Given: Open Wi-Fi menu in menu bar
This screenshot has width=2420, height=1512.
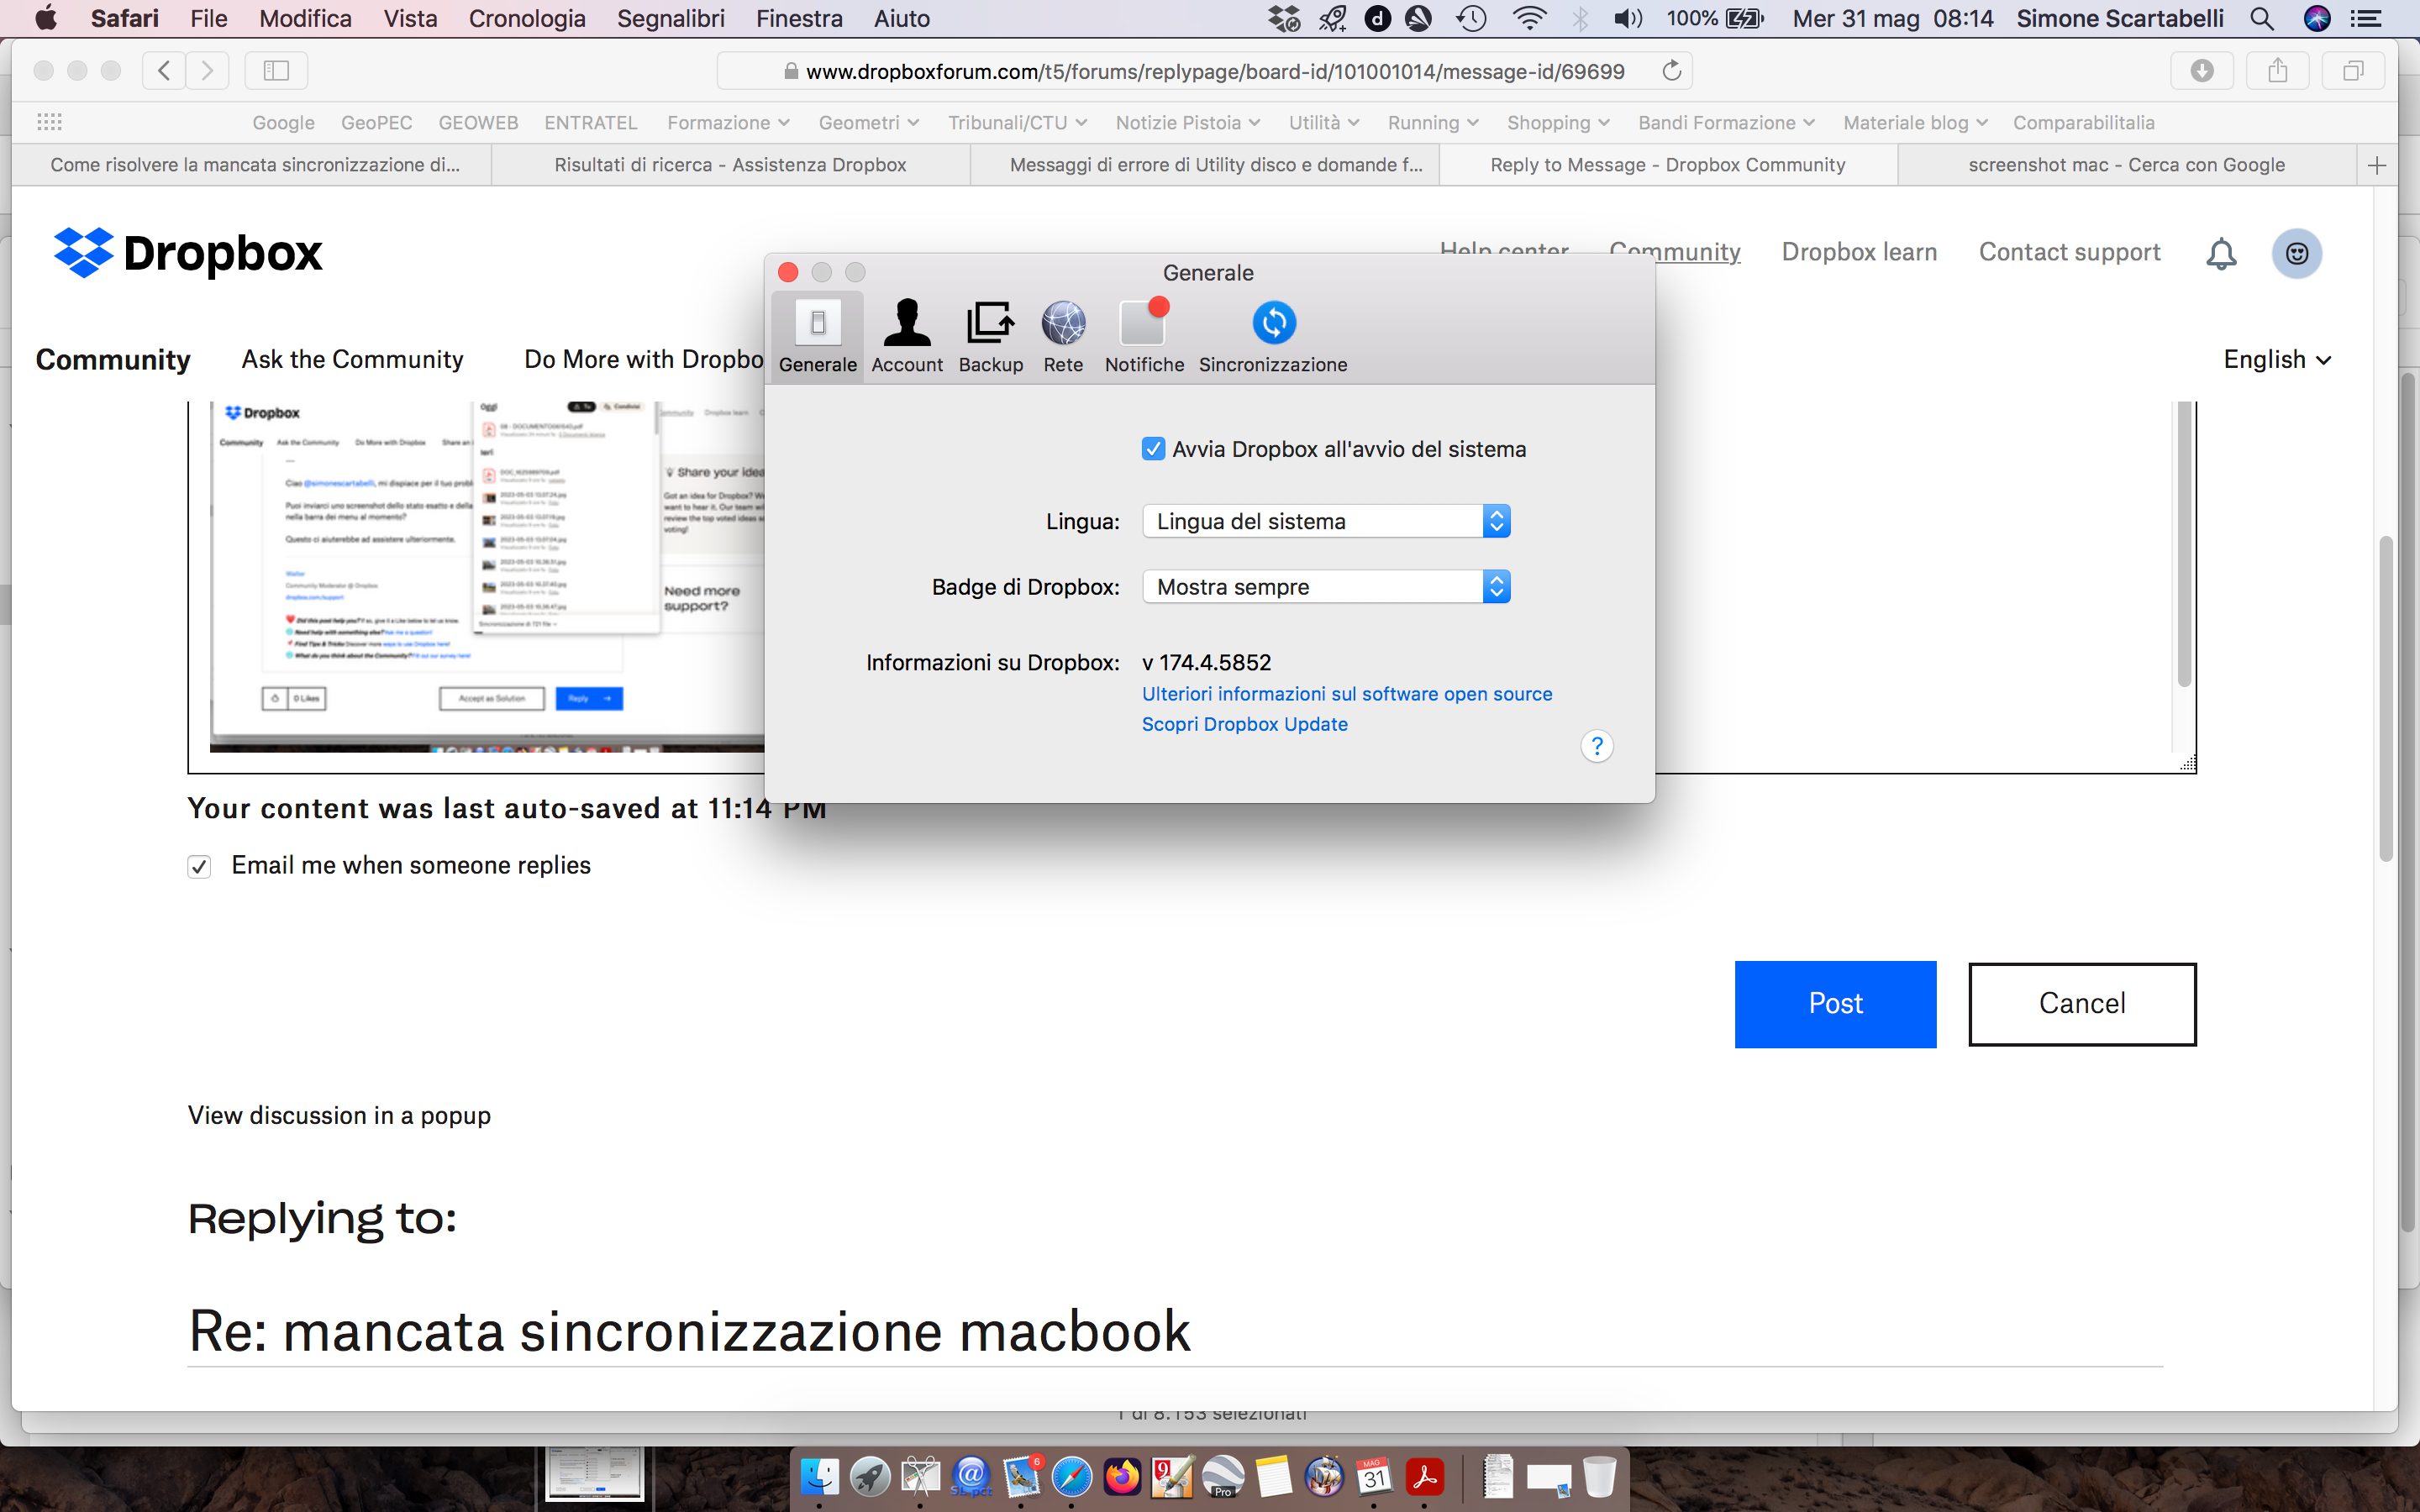Looking at the screenshot, I should 1528,18.
